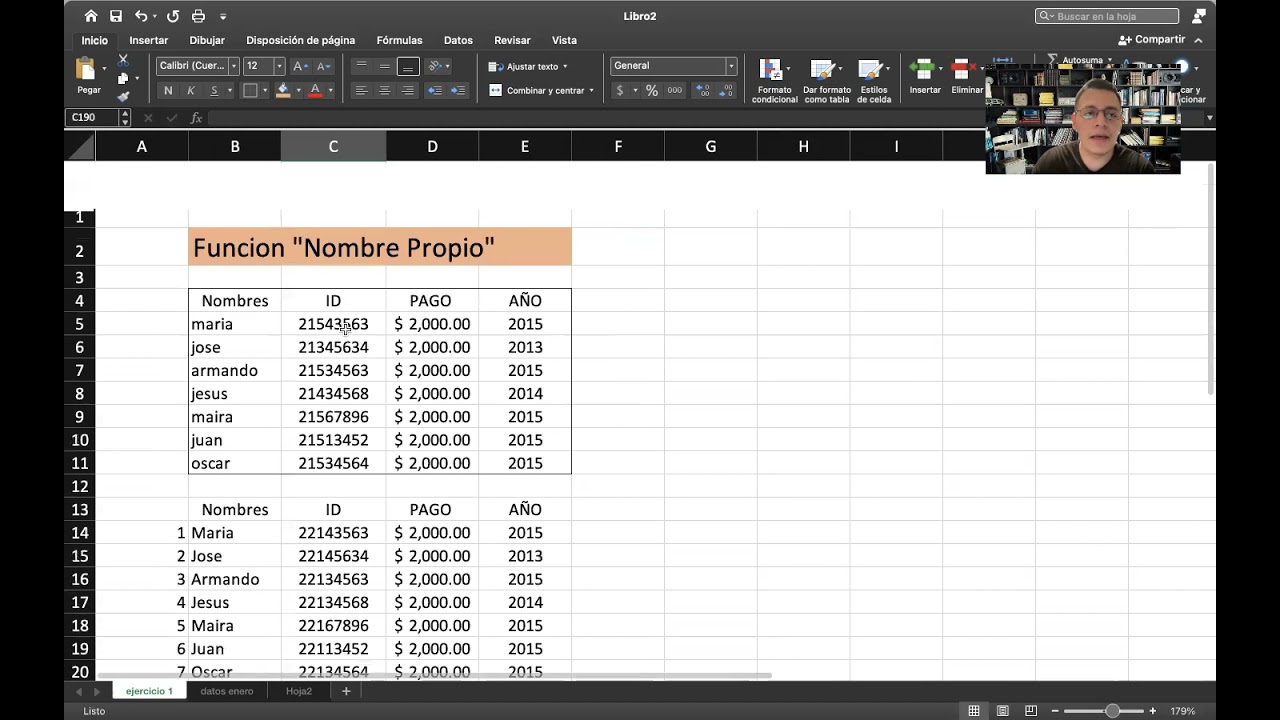Apply percent style format
The image size is (1280, 720).
pos(651,90)
